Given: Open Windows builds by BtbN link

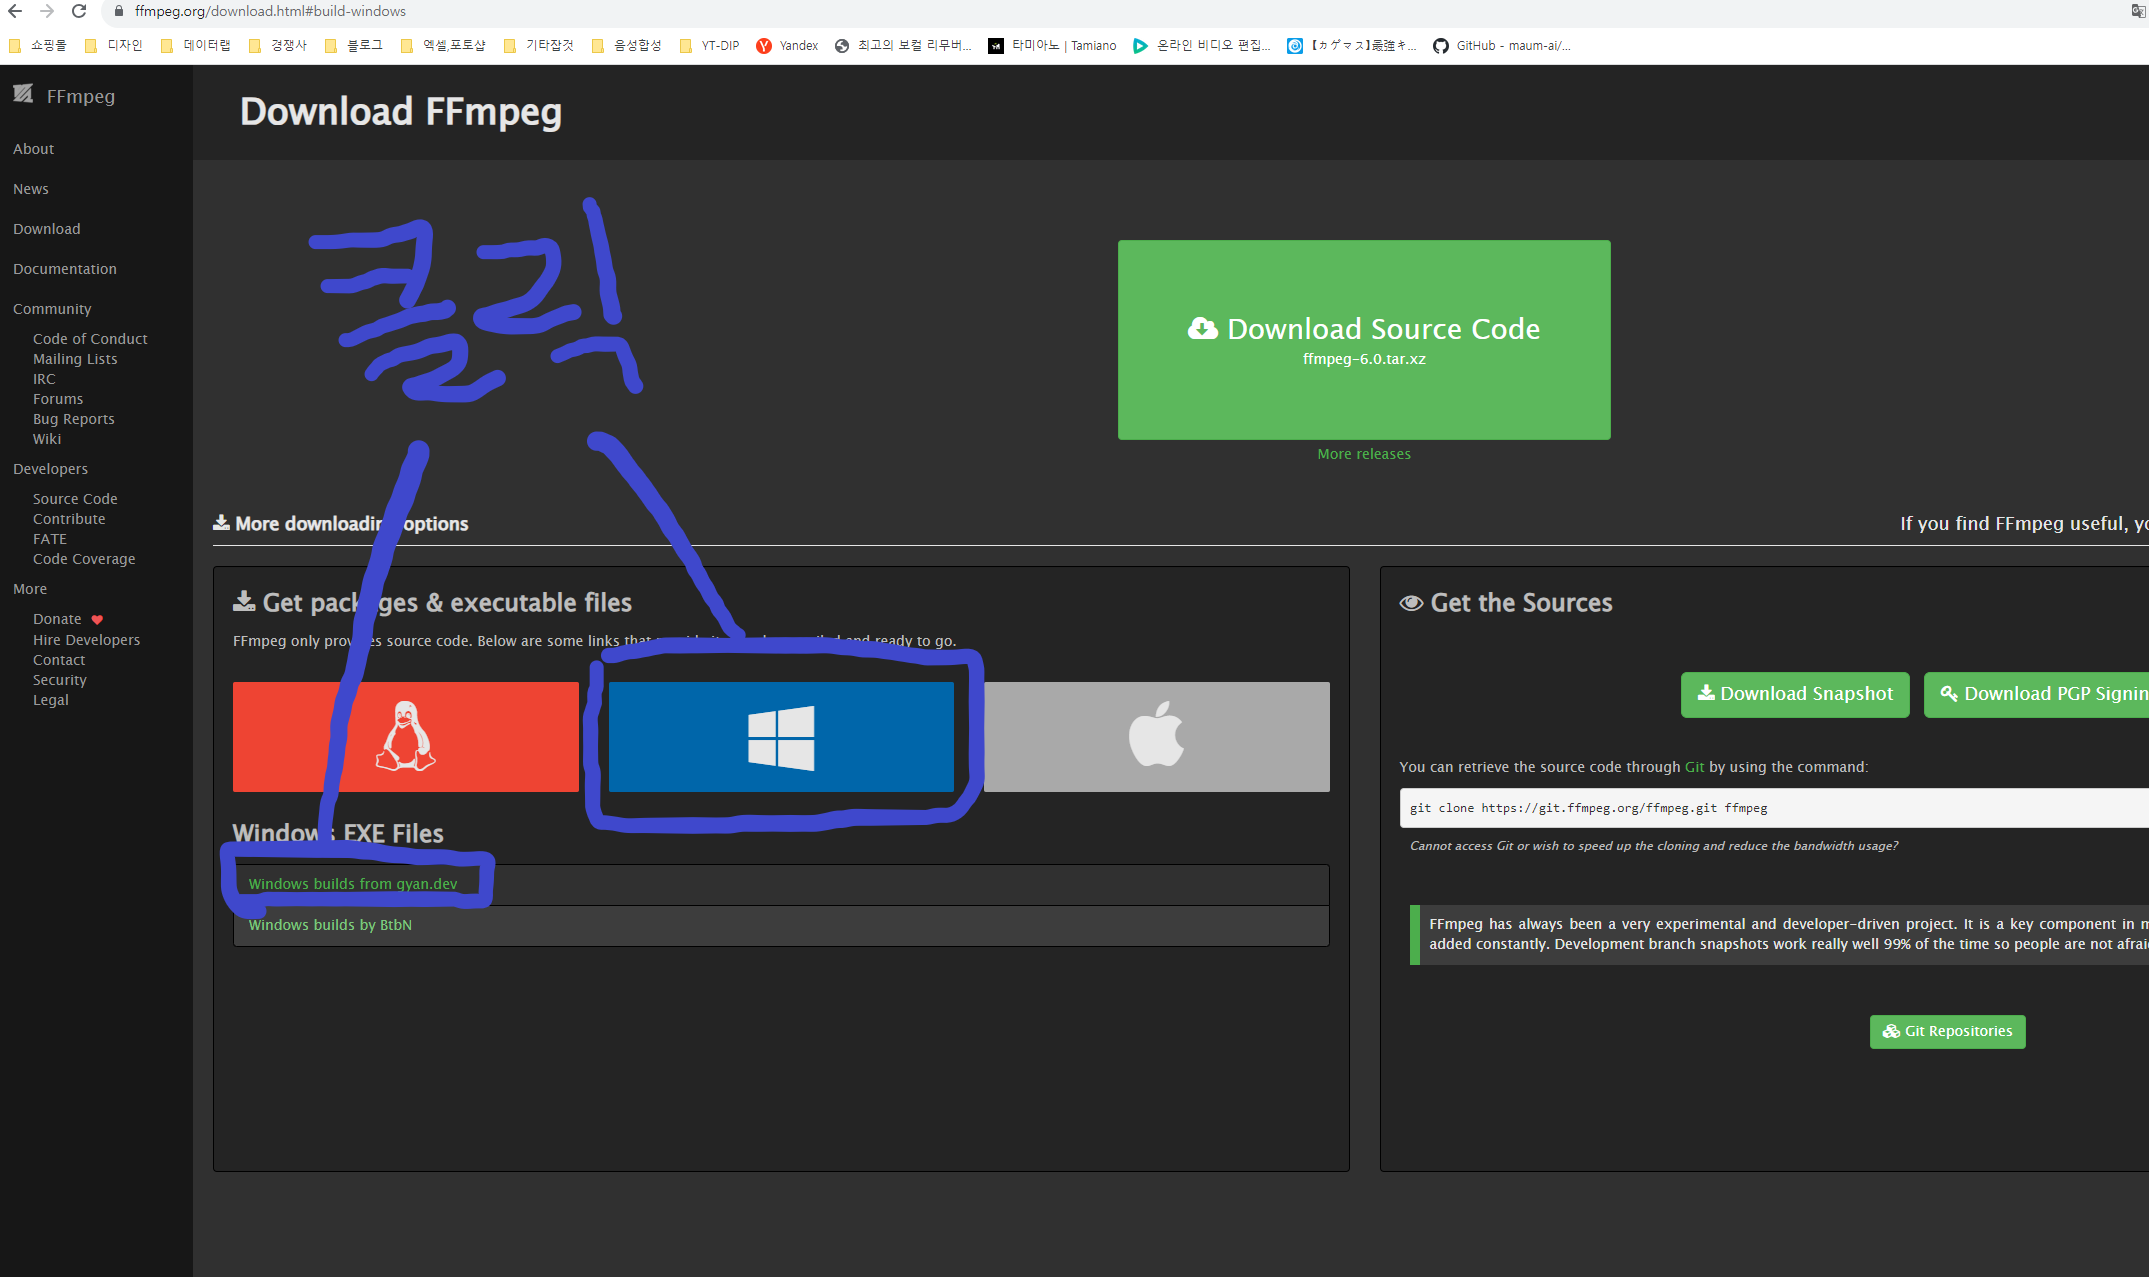Looking at the screenshot, I should [330, 925].
